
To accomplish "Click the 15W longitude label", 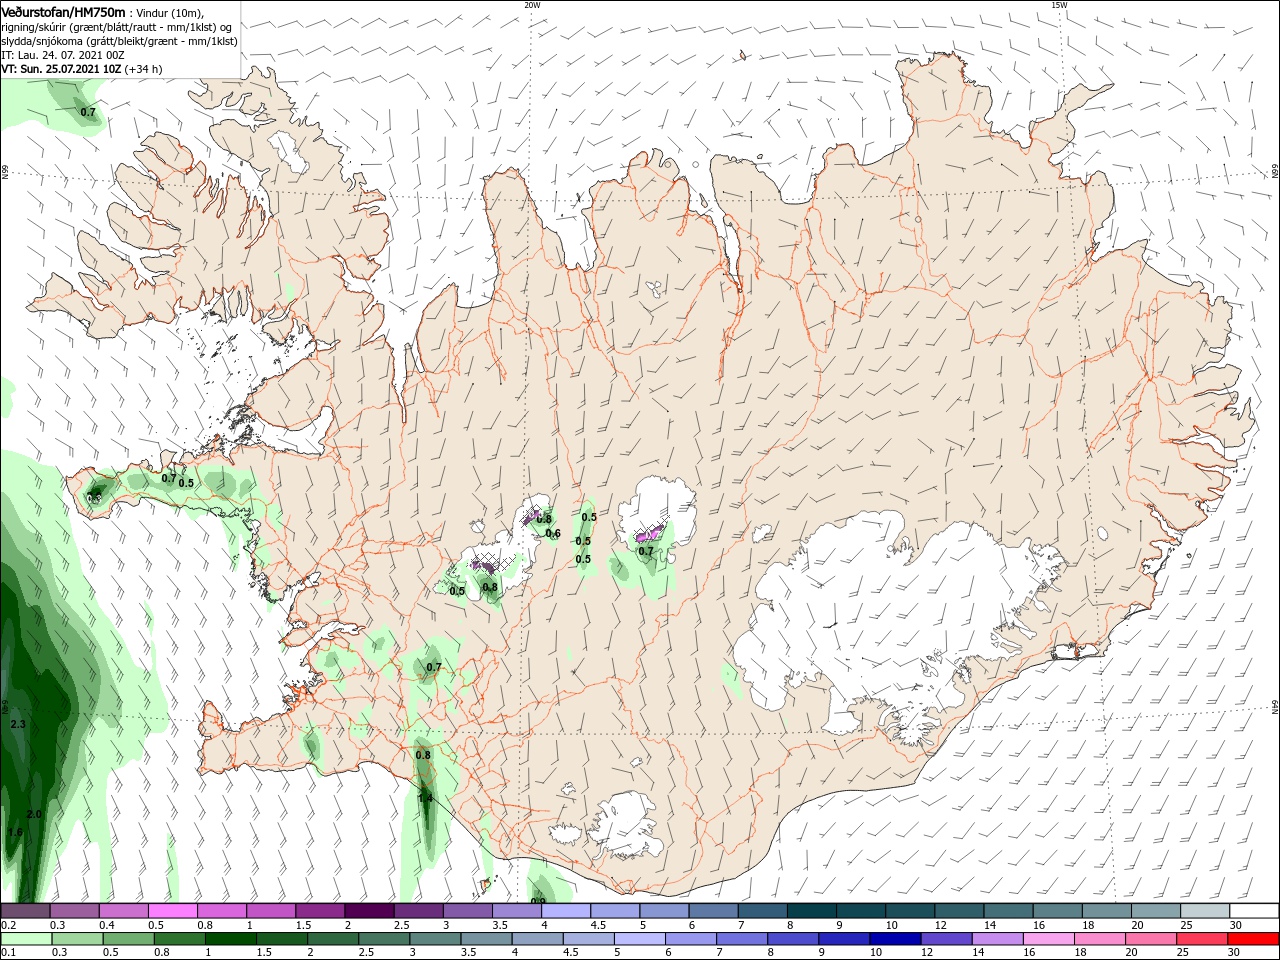I will click(x=1059, y=5).
